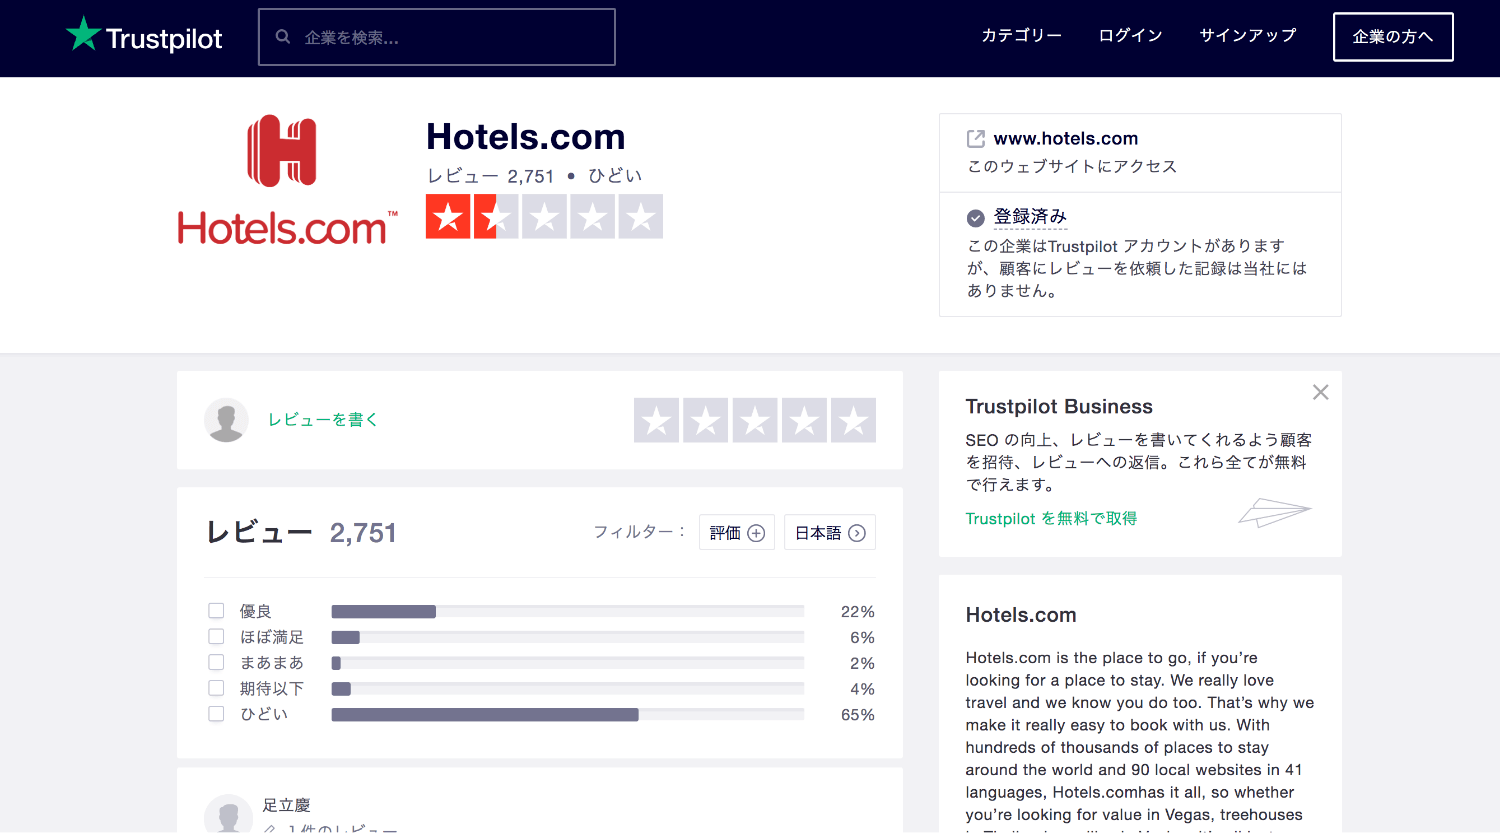The width and height of the screenshot is (1500, 833).
Task: Open the ログイン page
Action: pos(1130,36)
